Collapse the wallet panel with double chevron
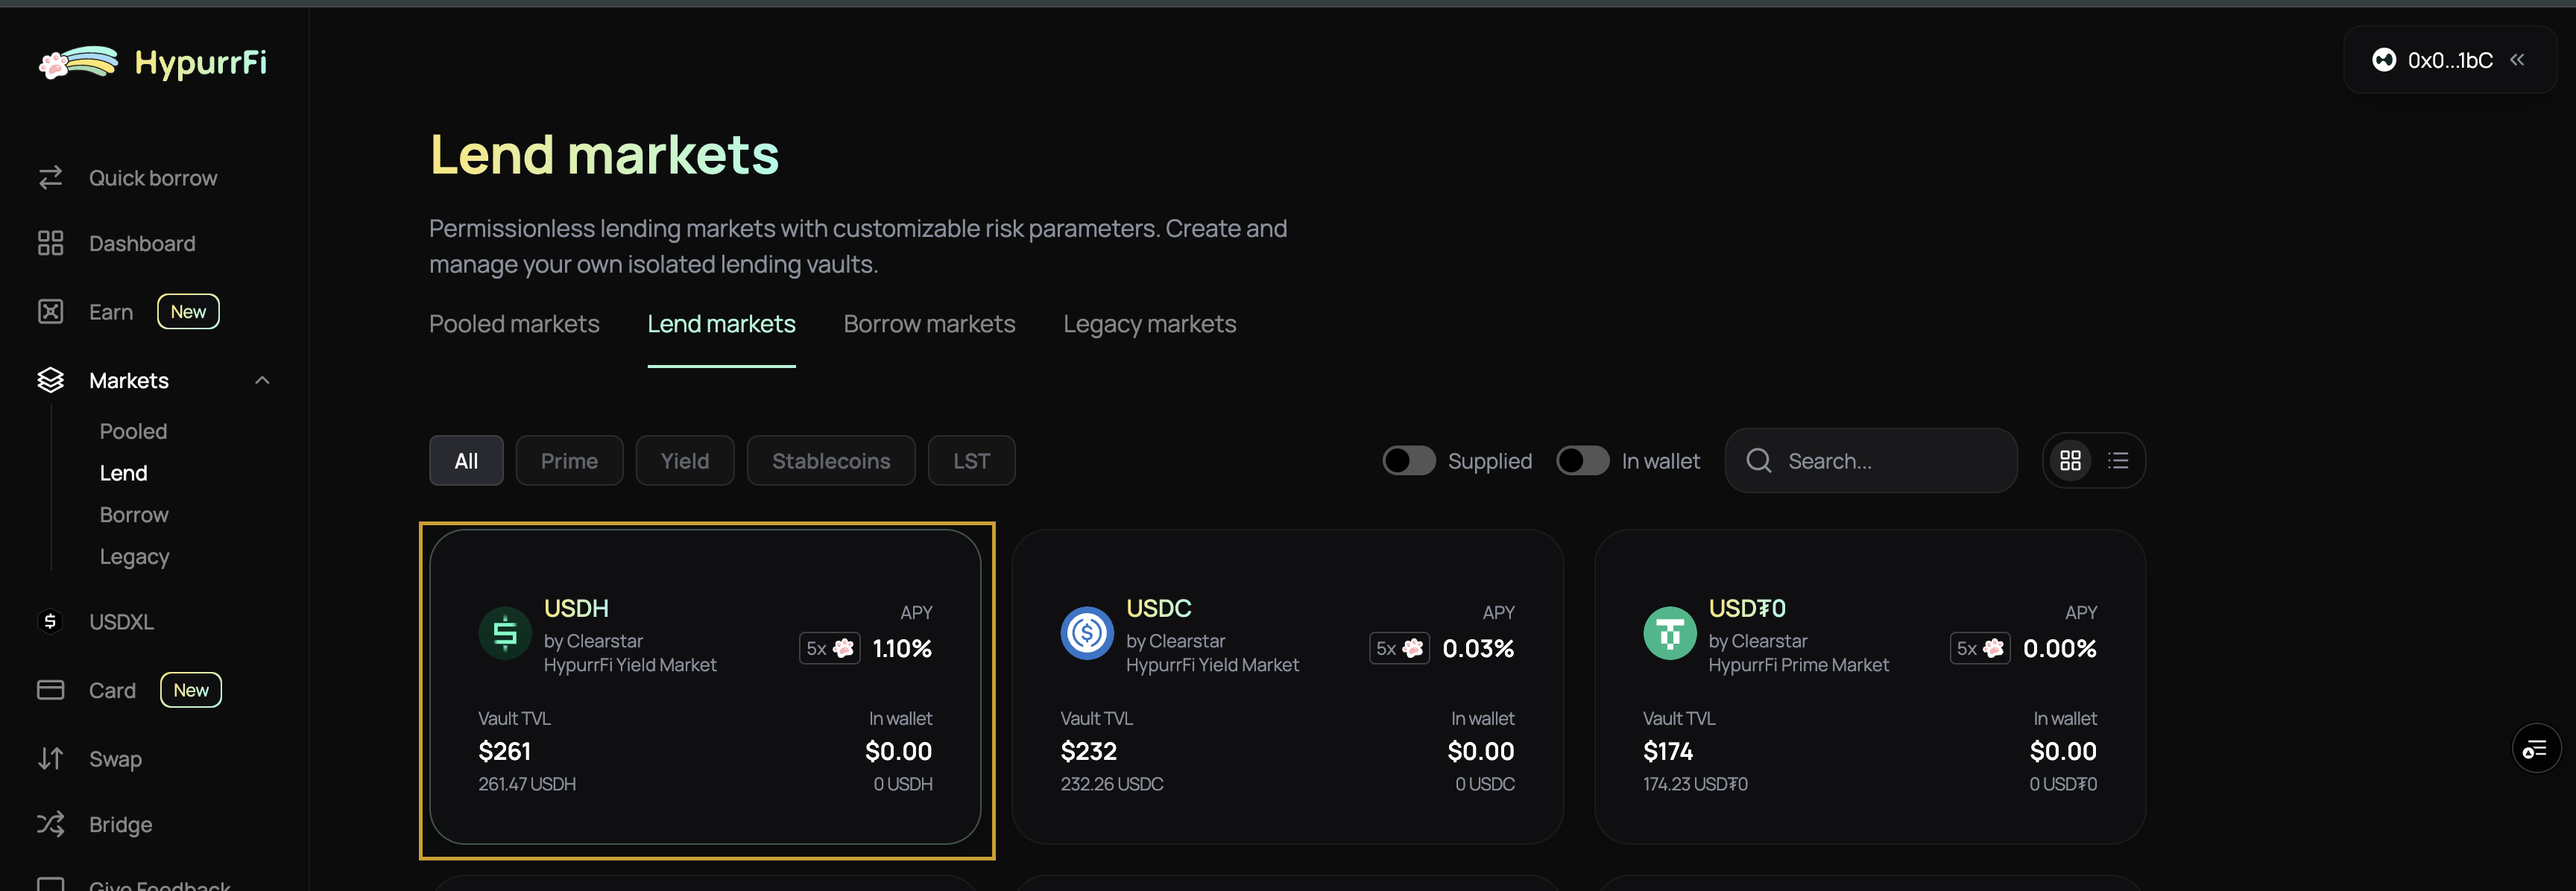The height and width of the screenshot is (891, 2576). (2518, 60)
